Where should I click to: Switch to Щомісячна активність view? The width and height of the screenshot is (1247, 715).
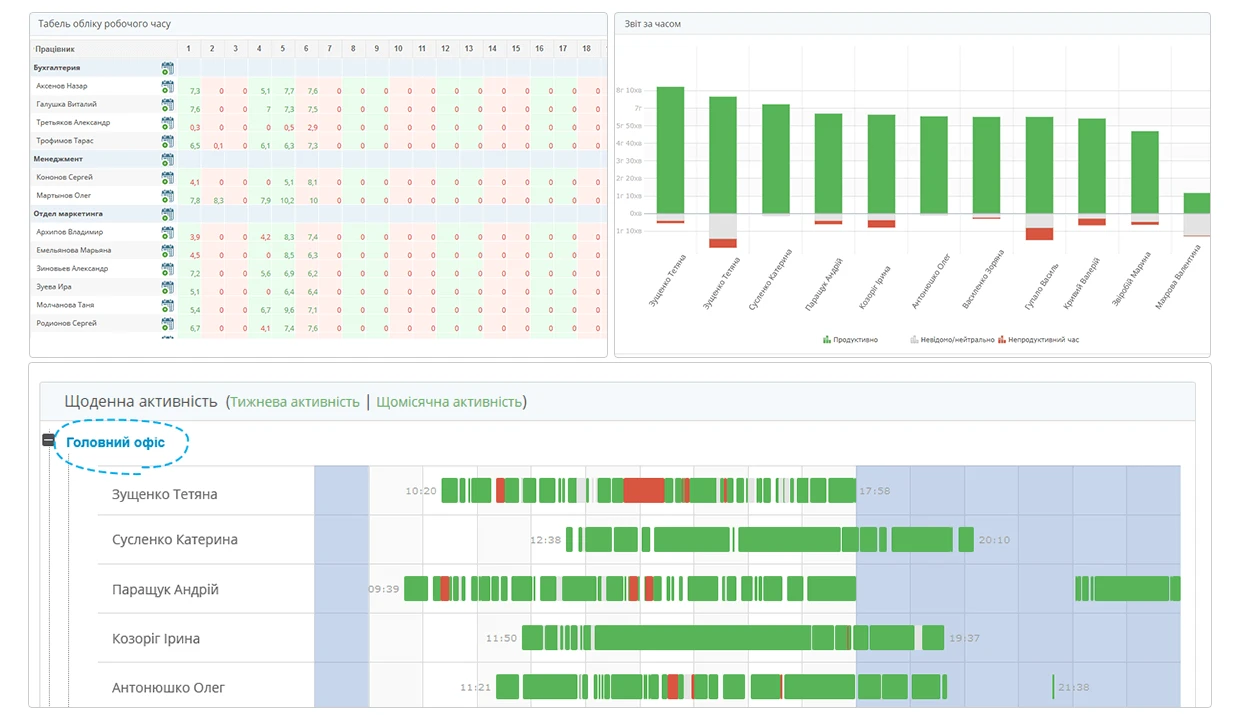point(449,402)
